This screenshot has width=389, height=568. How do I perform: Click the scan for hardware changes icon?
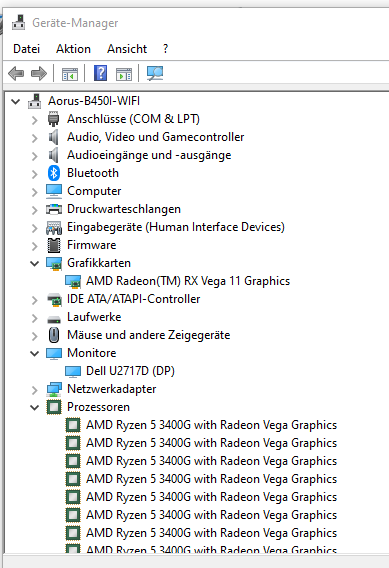click(155, 74)
